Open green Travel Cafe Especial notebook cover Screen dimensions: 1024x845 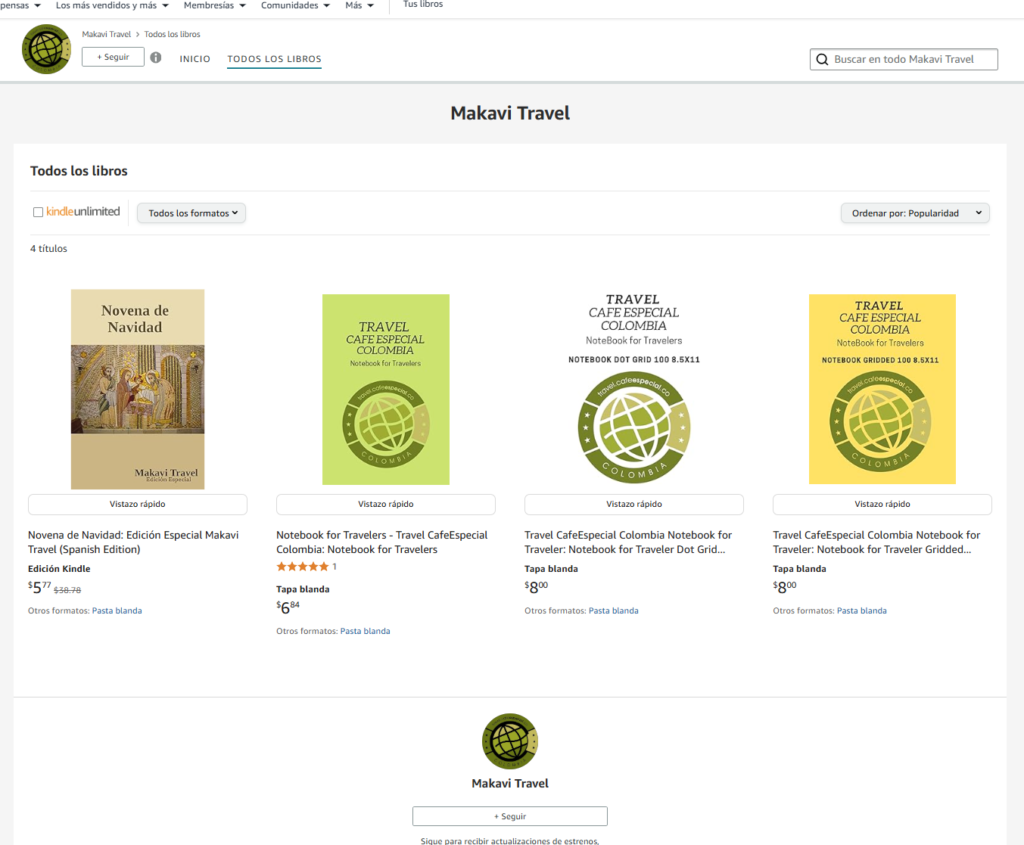[386, 389]
